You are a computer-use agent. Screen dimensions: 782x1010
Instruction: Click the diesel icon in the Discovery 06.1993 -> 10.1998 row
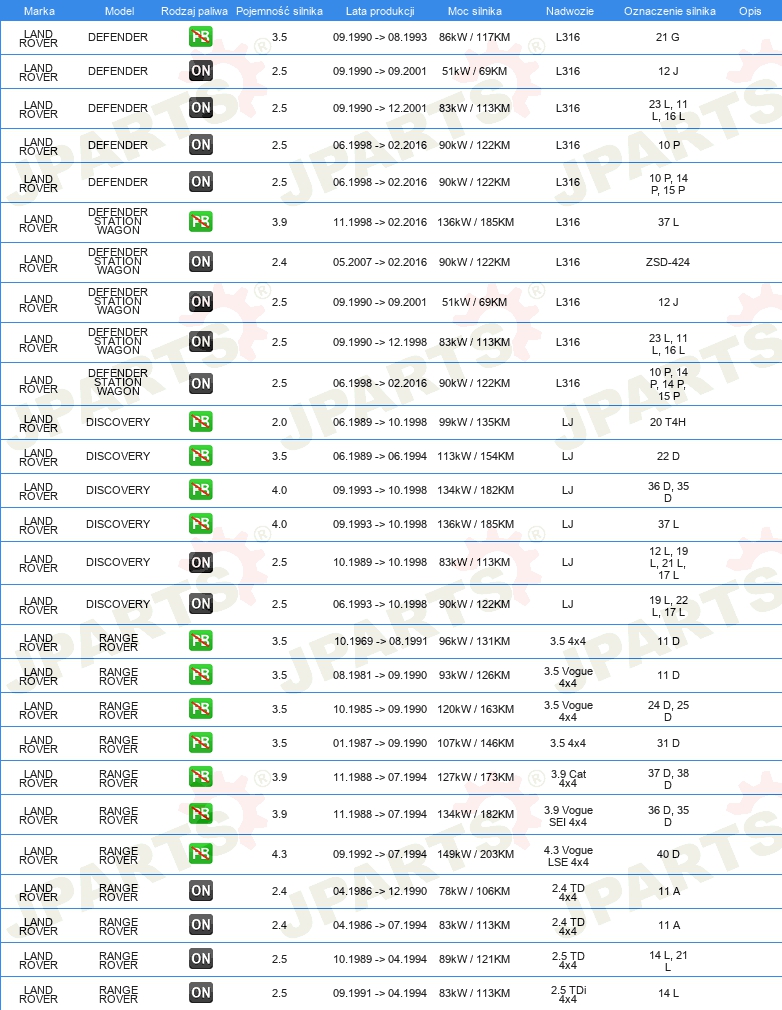(x=200, y=604)
